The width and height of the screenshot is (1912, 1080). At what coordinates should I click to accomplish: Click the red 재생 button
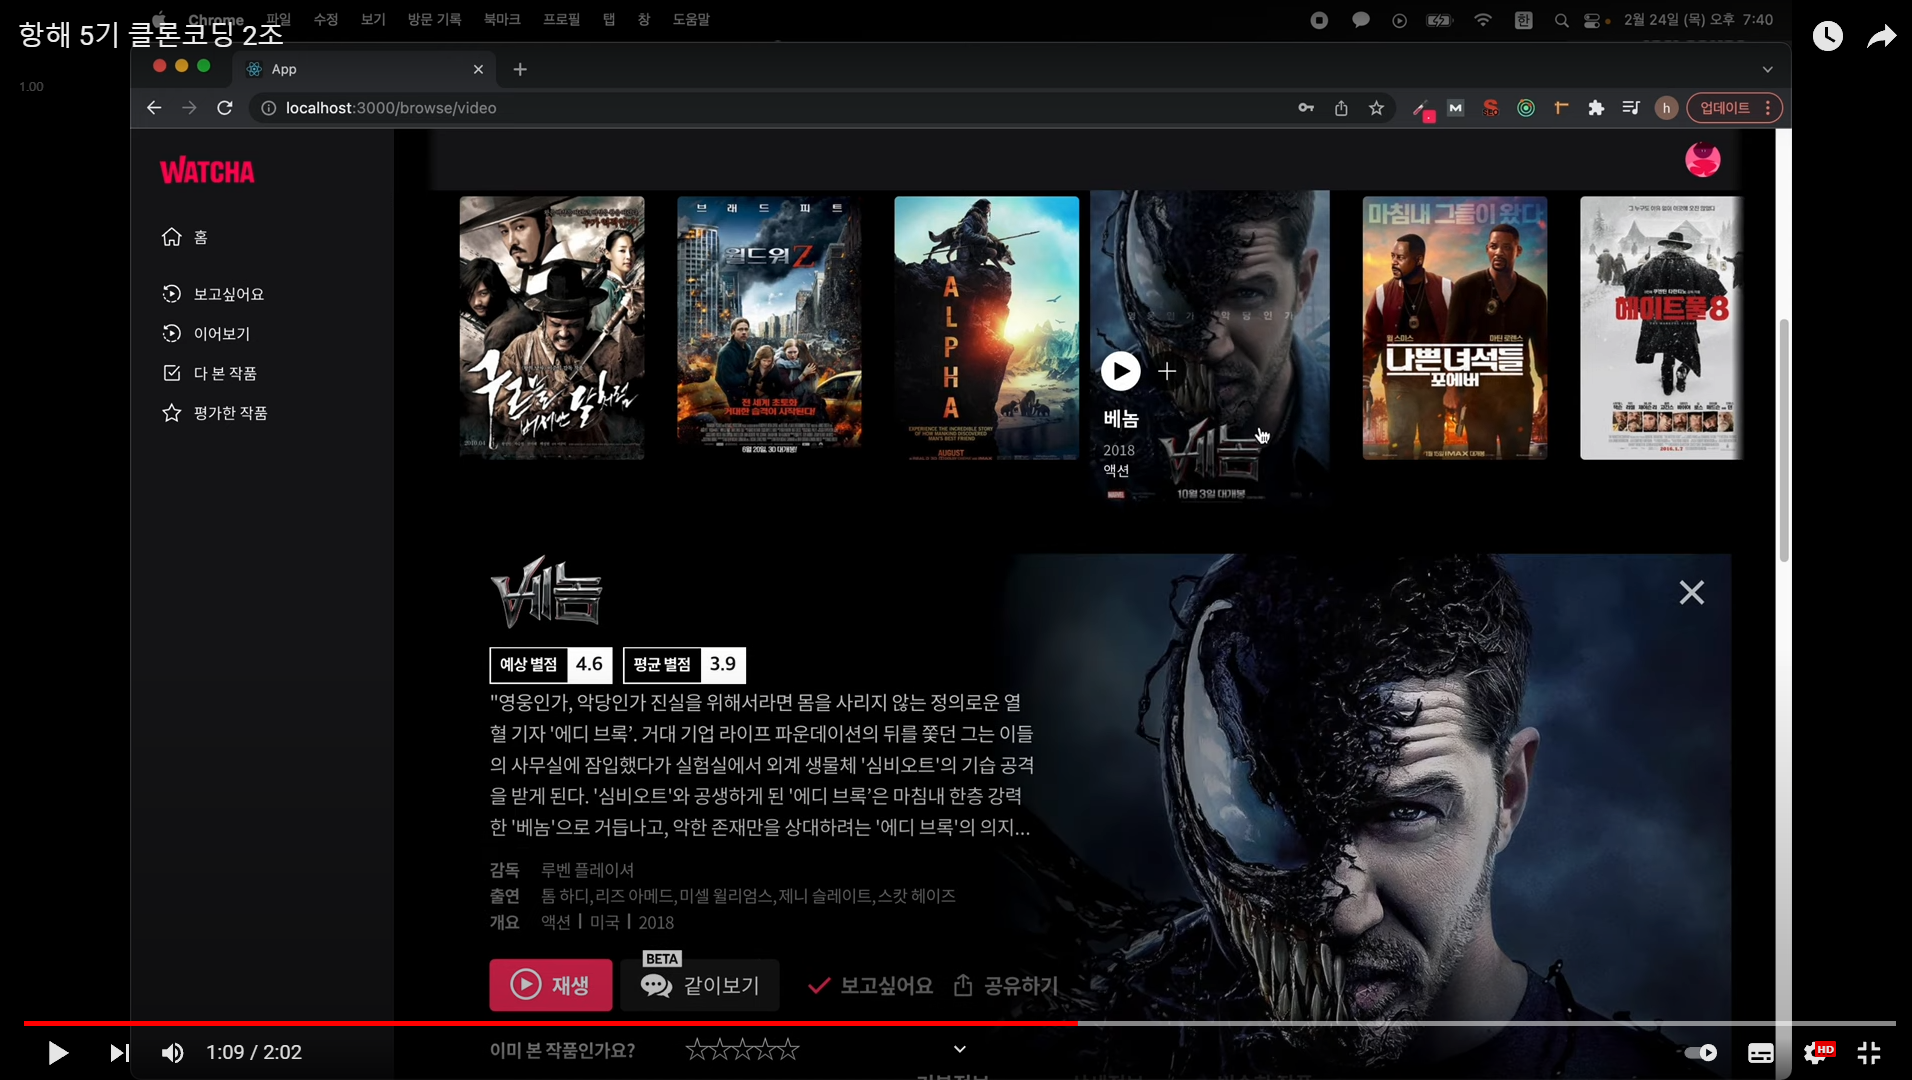click(551, 985)
